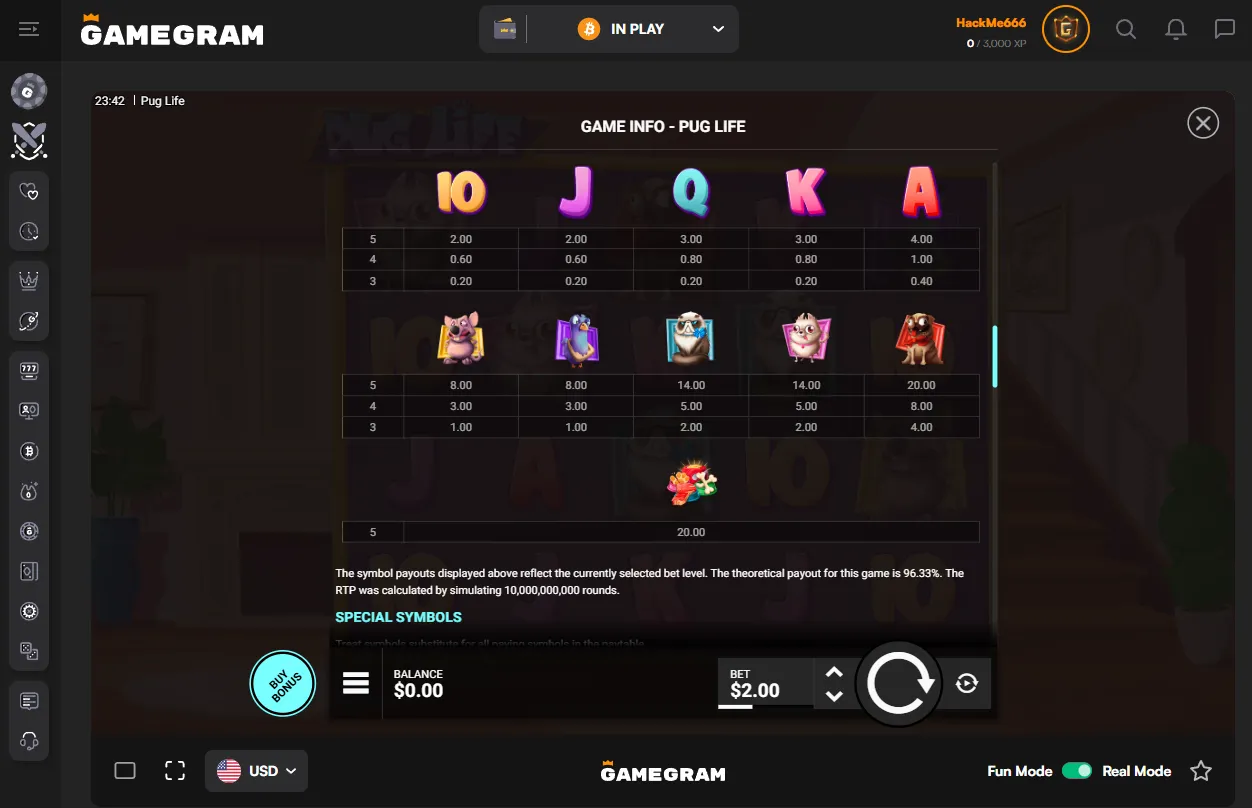Open the game hamburger menu
Screen dimensions: 1252x808
click(x=356, y=683)
